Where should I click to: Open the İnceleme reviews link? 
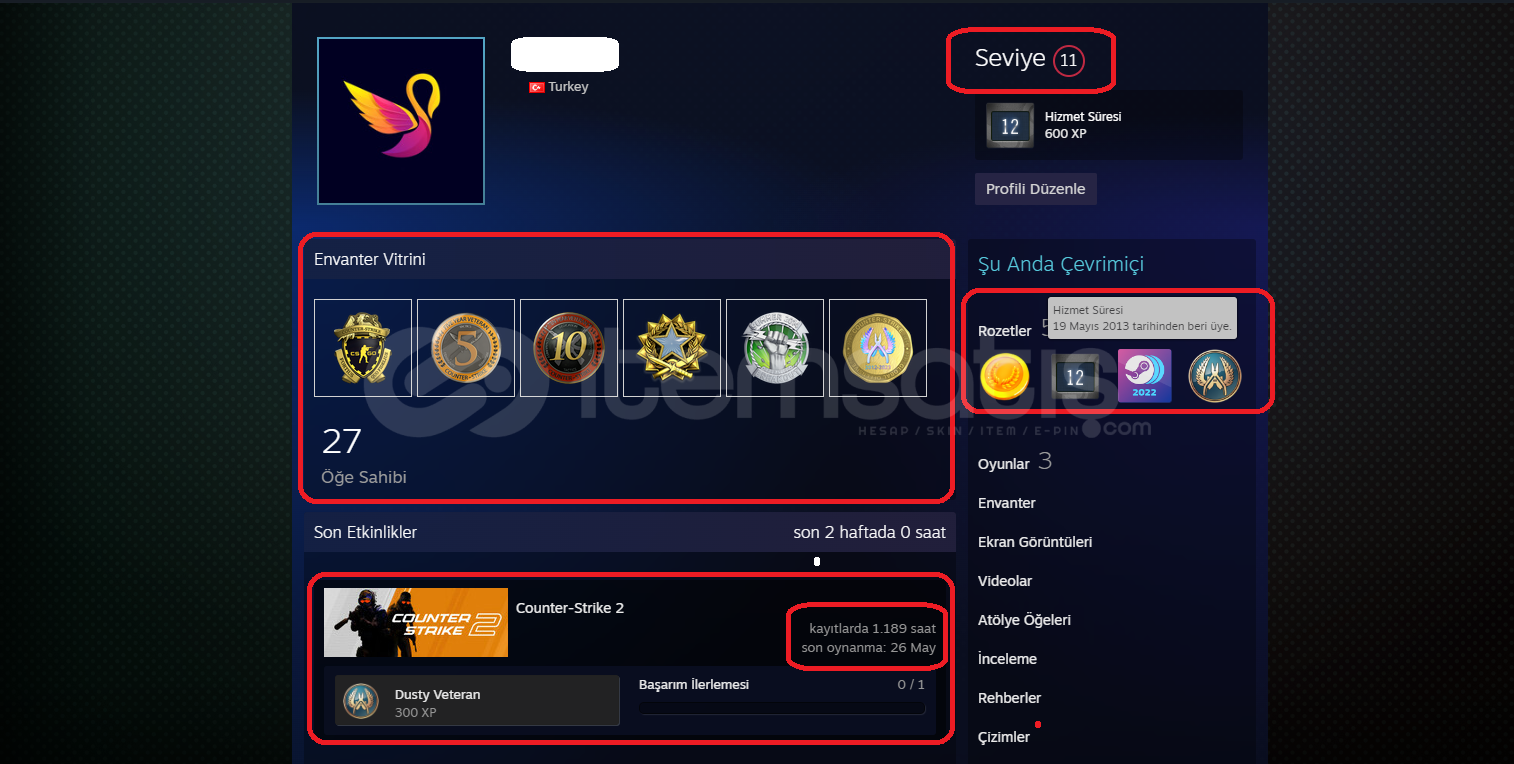coord(1007,659)
